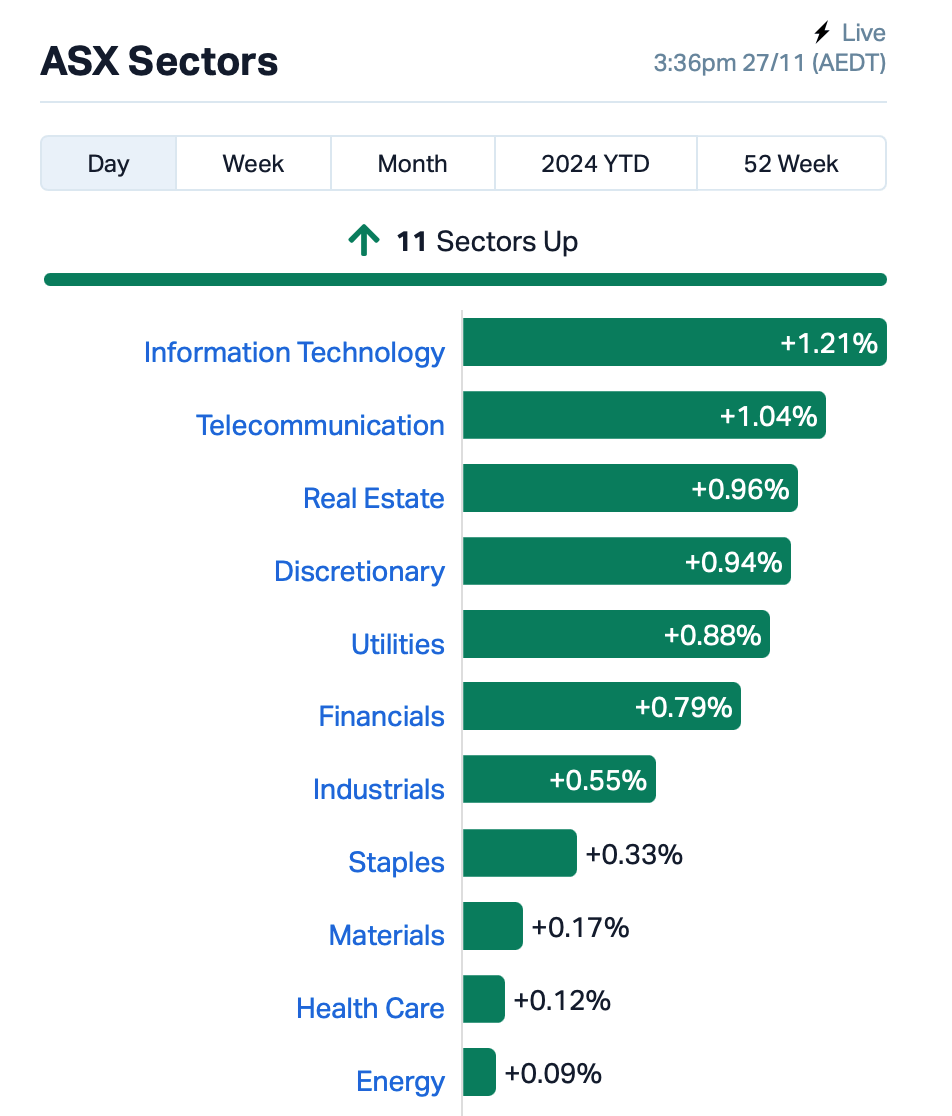This screenshot has height=1116, width=952.
Task: Open the Financials sector link
Action: (381, 716)
